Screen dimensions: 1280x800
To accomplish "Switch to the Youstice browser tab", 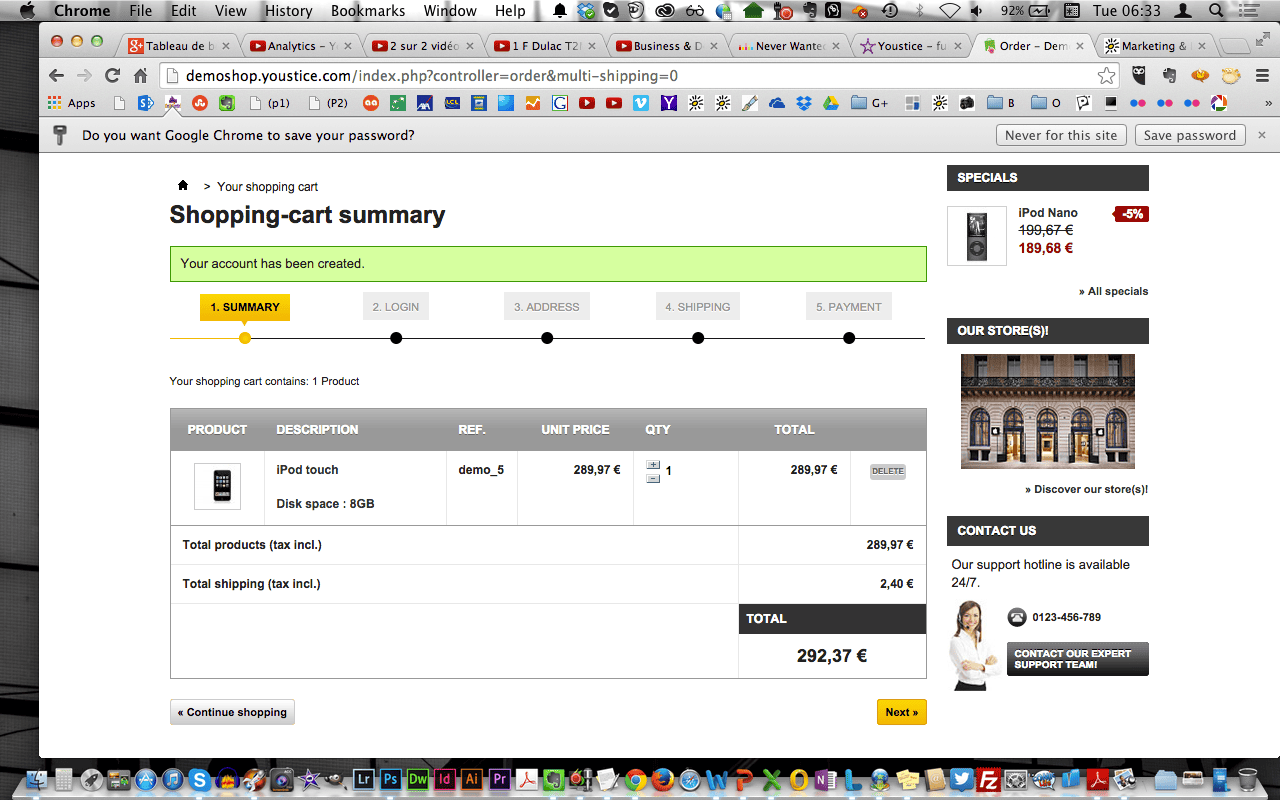I will pyautogui.click(x=910, y=46).
